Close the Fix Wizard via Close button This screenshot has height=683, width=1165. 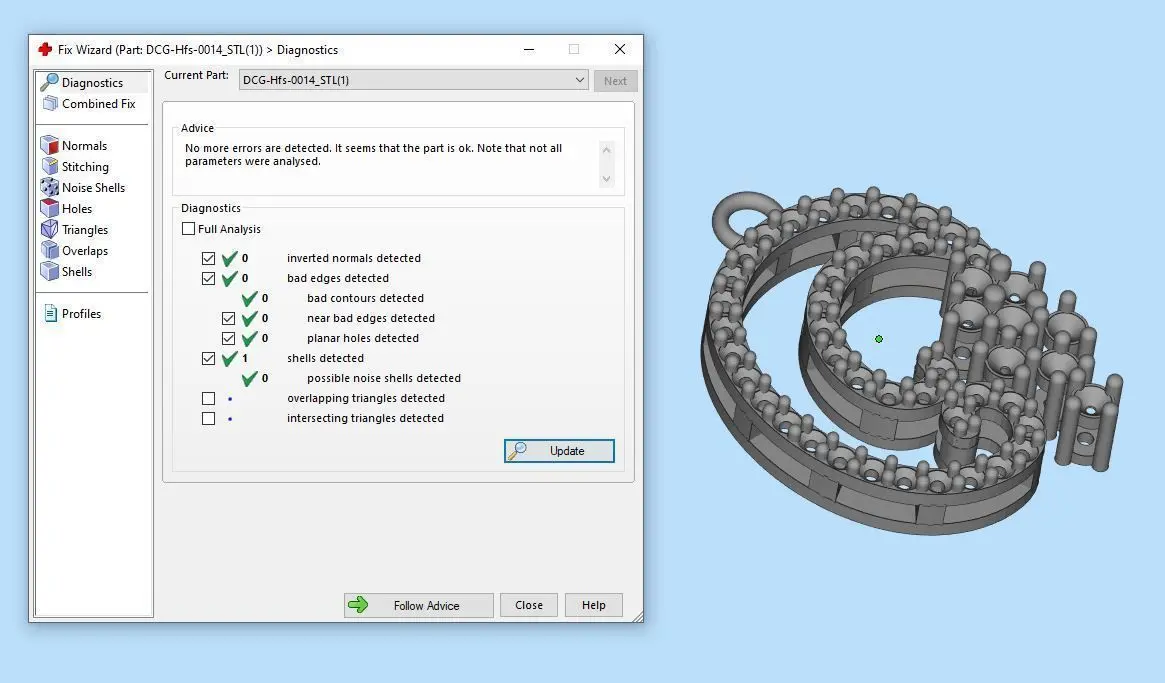pos(529,606)
